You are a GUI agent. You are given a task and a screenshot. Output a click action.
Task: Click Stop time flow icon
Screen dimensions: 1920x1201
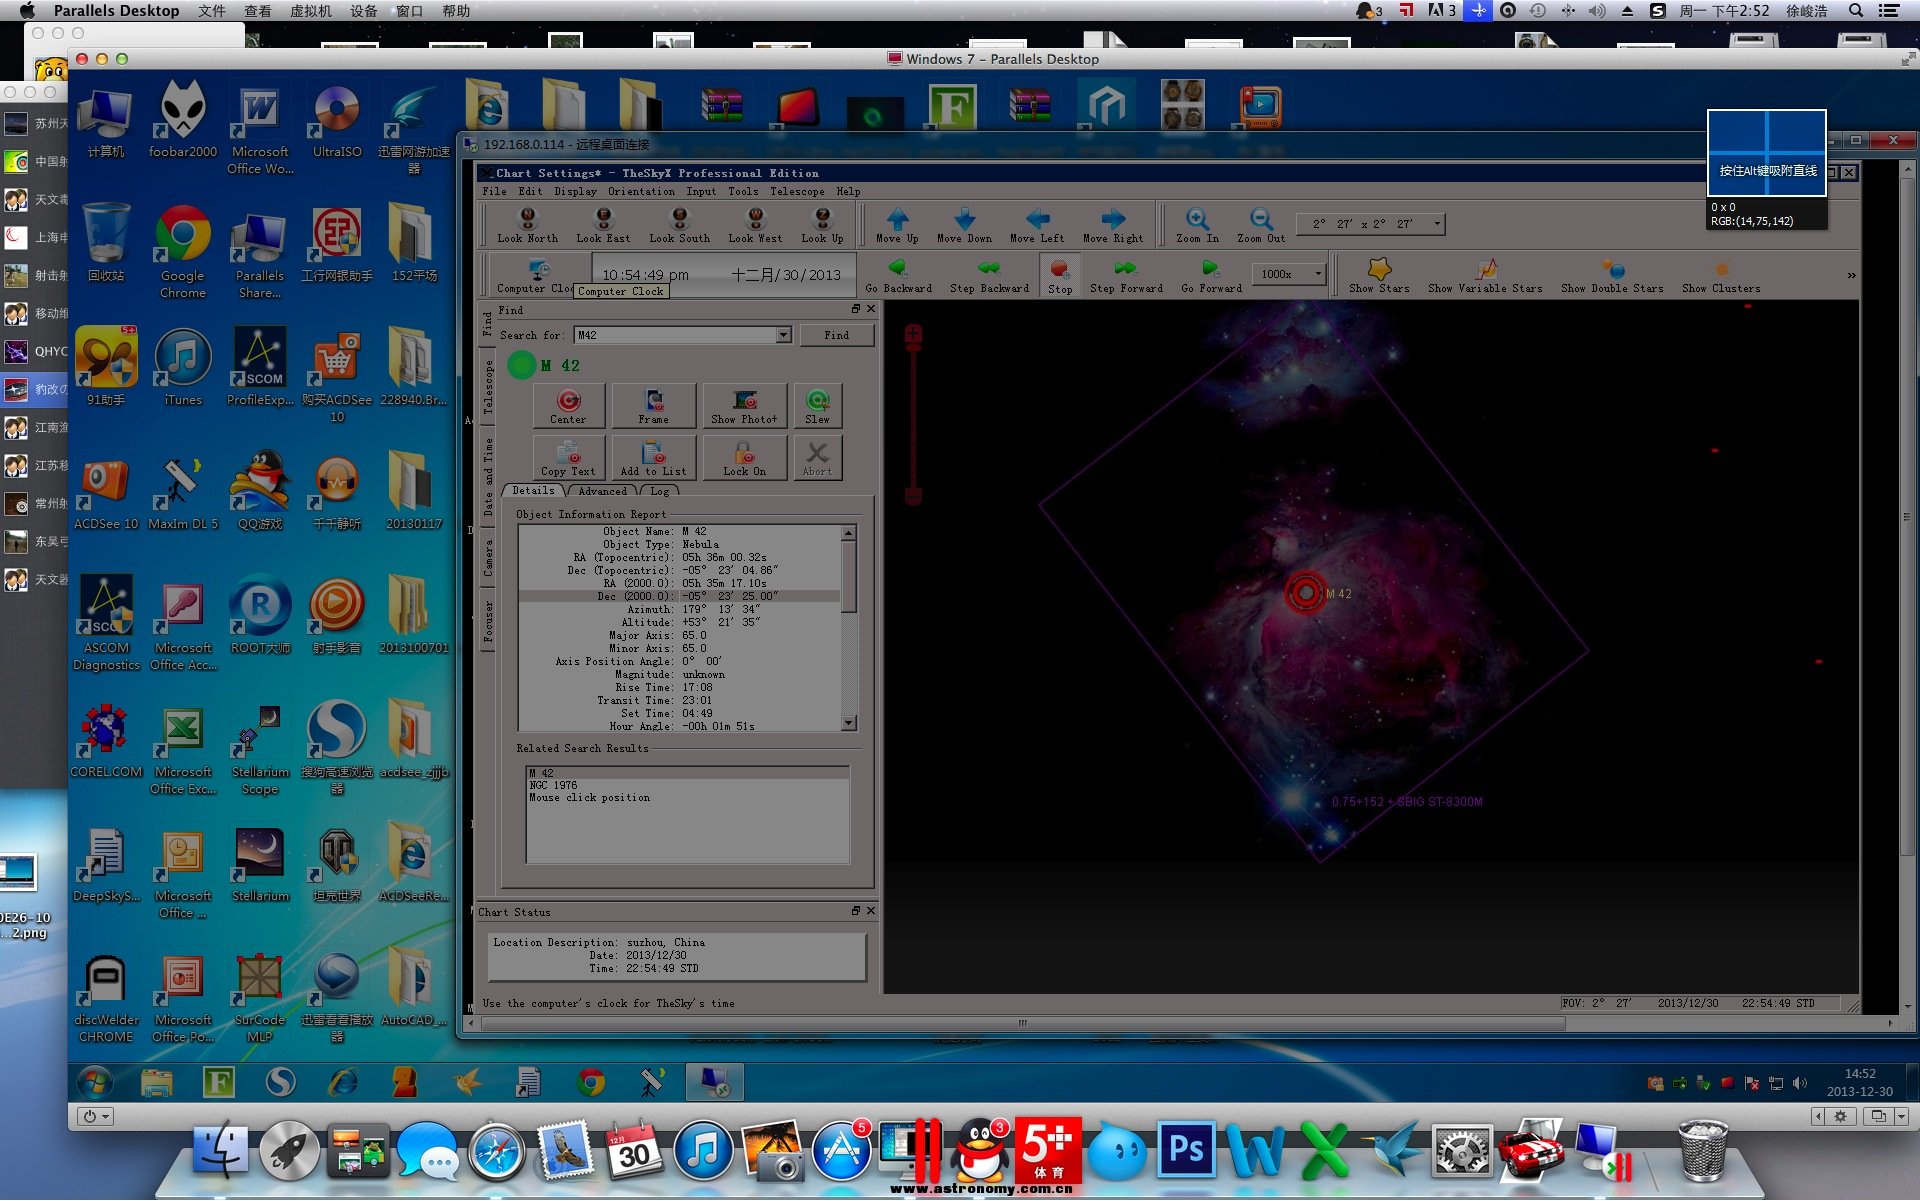tap(1060, 275)
